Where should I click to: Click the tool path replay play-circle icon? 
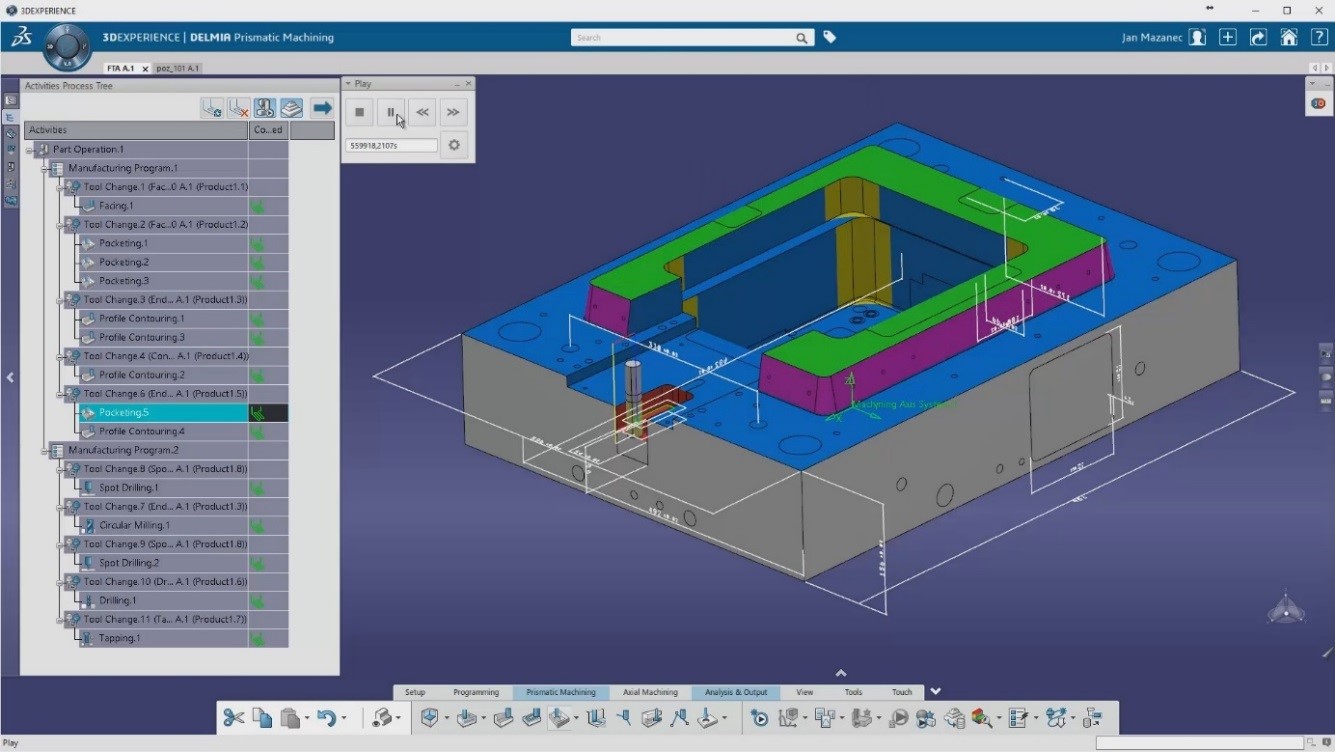coord(759,717)
